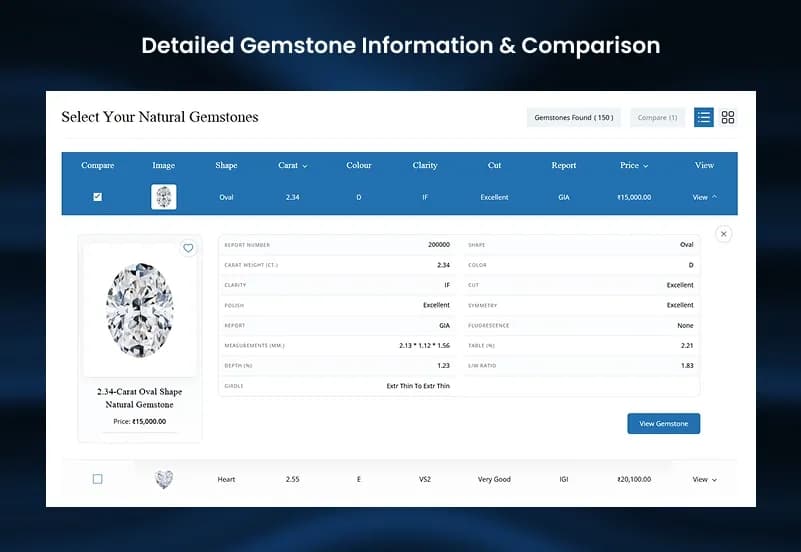The image size is (801, 552).
Task: Click GIA report in Oval table row
Action: [x=563, y=197]
